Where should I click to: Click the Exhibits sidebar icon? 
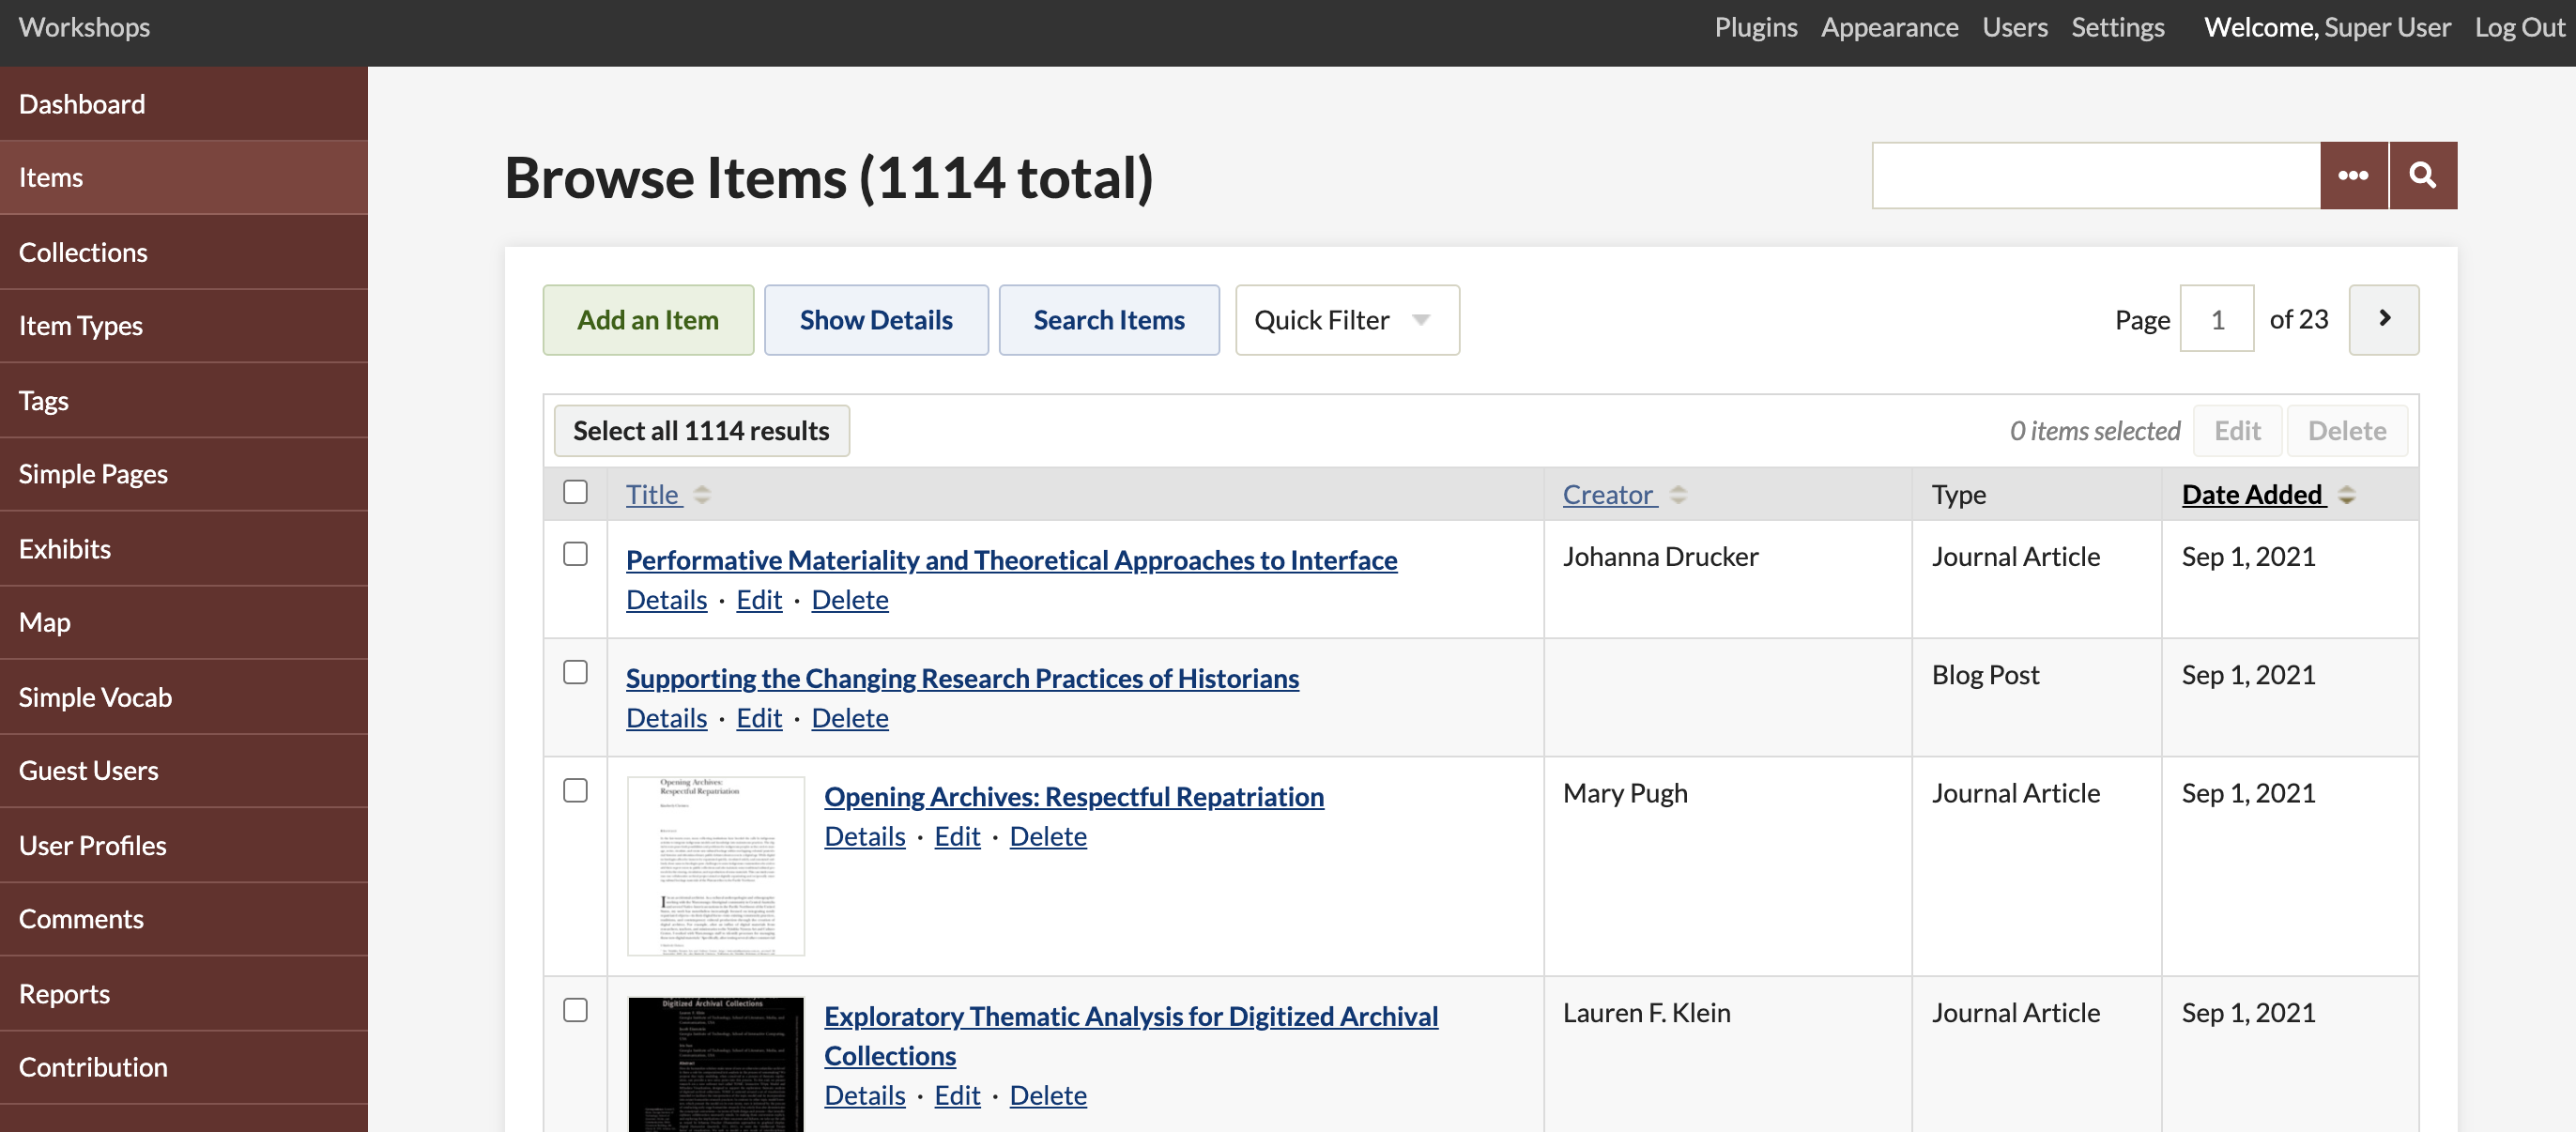62,547
